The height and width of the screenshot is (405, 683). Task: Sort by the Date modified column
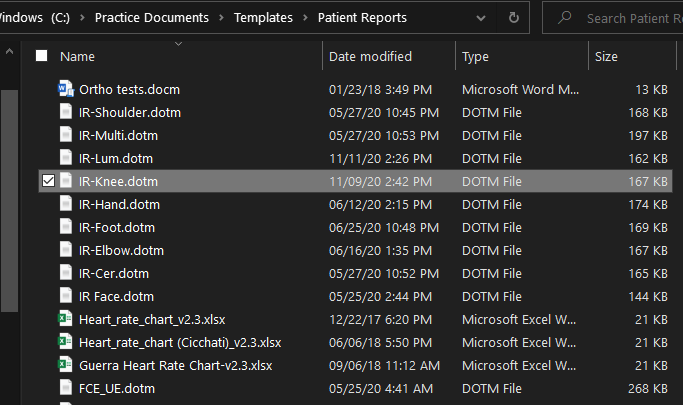pyautogui.click(x=370, y=57)
